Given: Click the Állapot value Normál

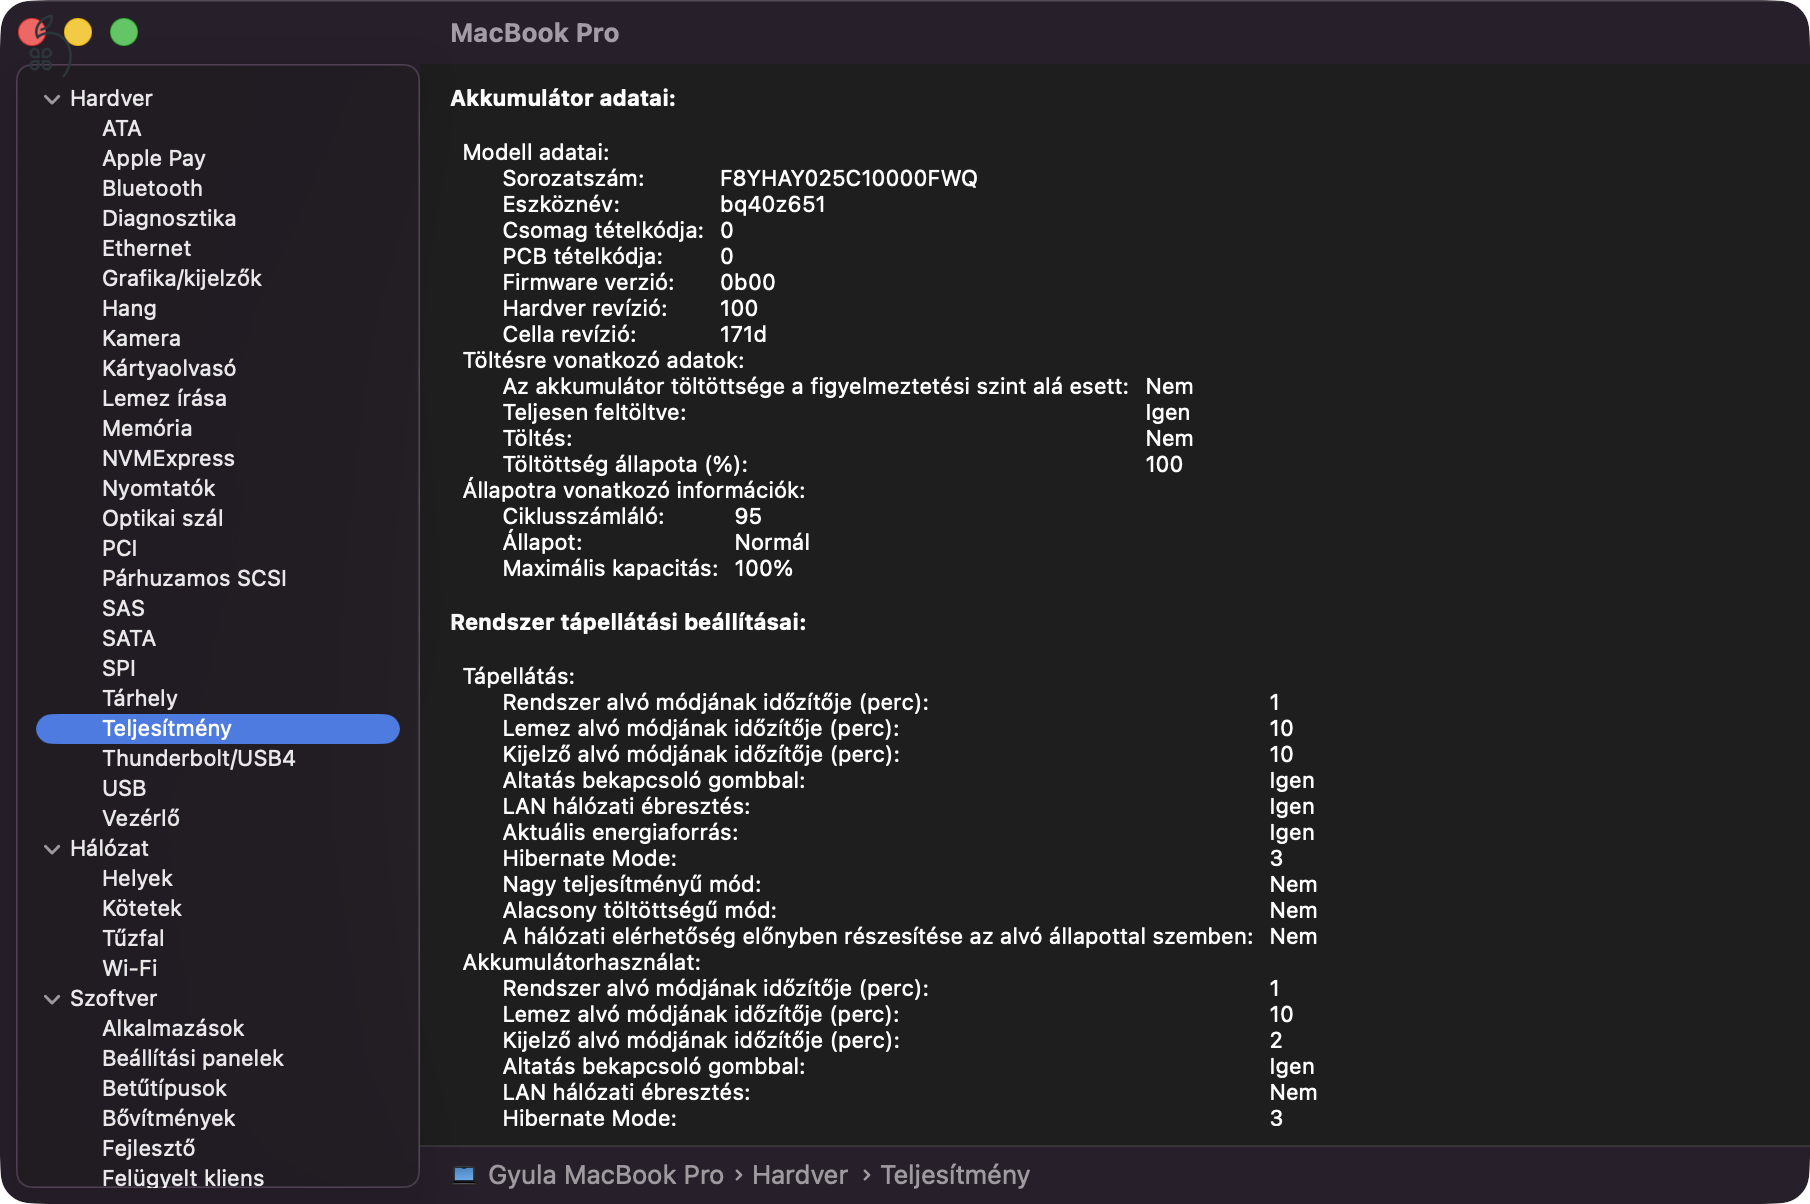Looking at the screenshot, I should tap(772, 542).
